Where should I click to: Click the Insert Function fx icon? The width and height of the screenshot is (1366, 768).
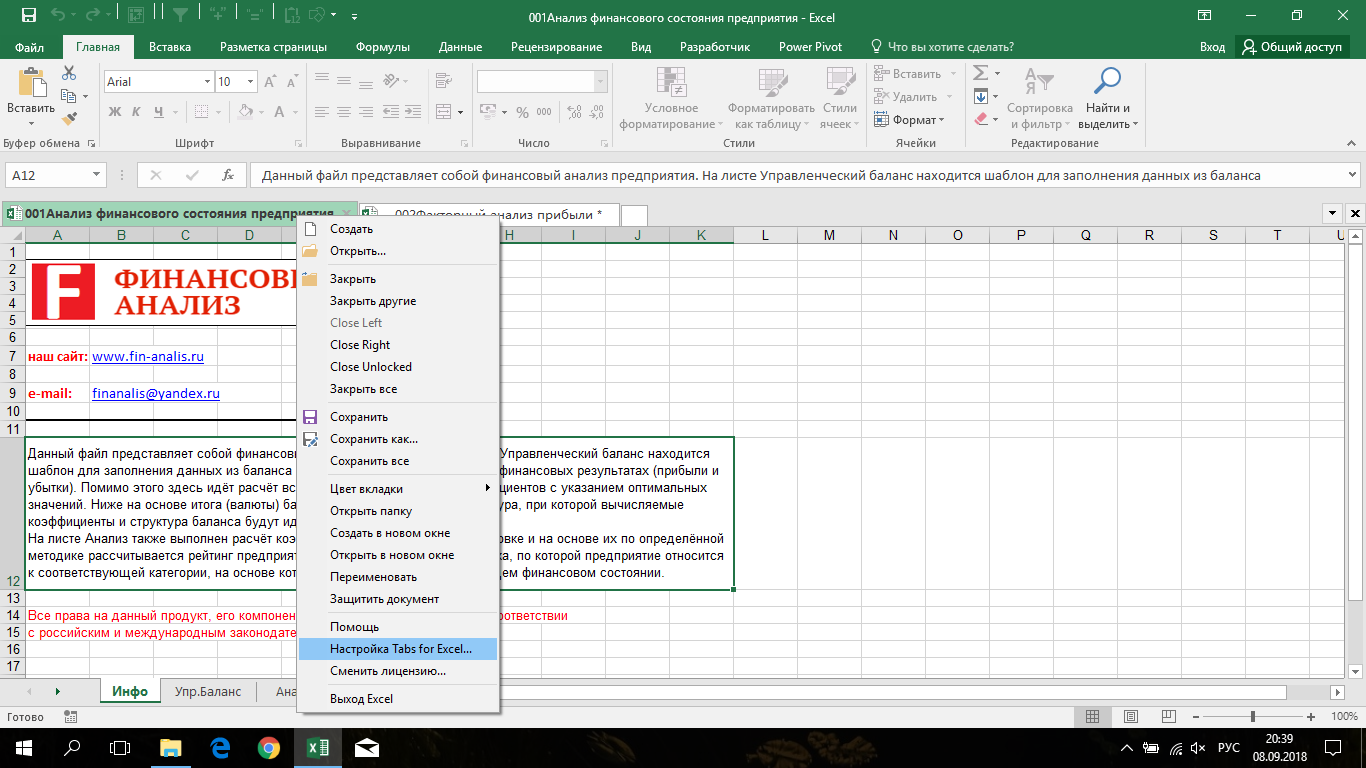pyautogui.click(x=228, y=175)
